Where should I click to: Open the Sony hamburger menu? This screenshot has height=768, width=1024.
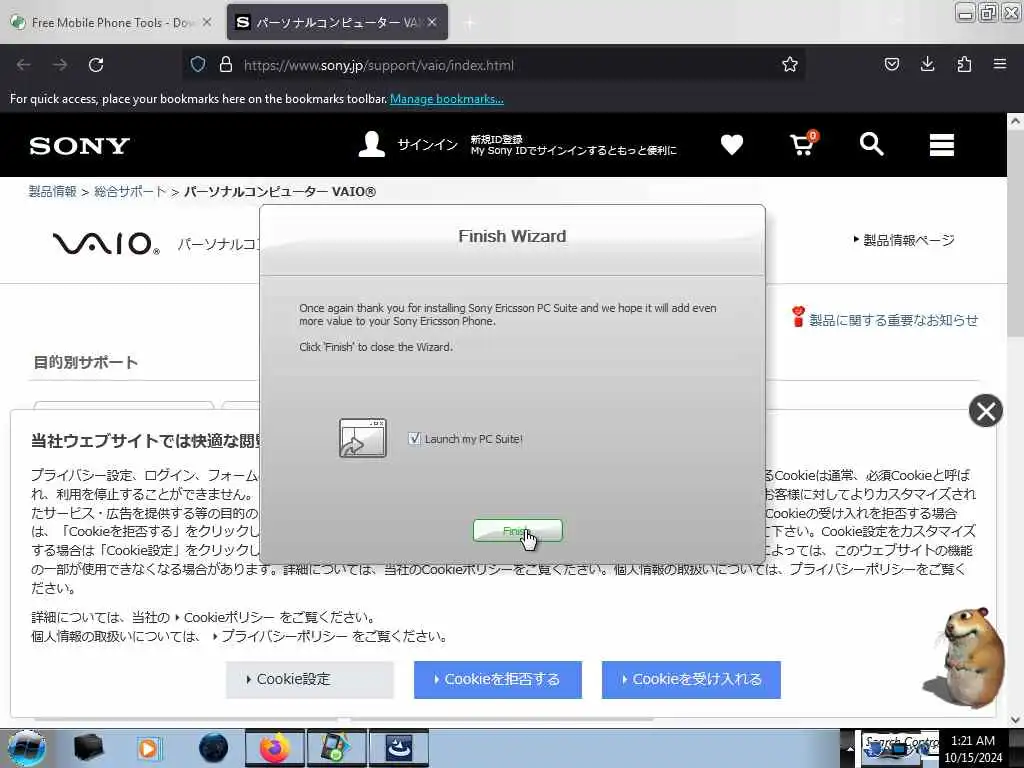pyautogui.click(x=942, y=145)
